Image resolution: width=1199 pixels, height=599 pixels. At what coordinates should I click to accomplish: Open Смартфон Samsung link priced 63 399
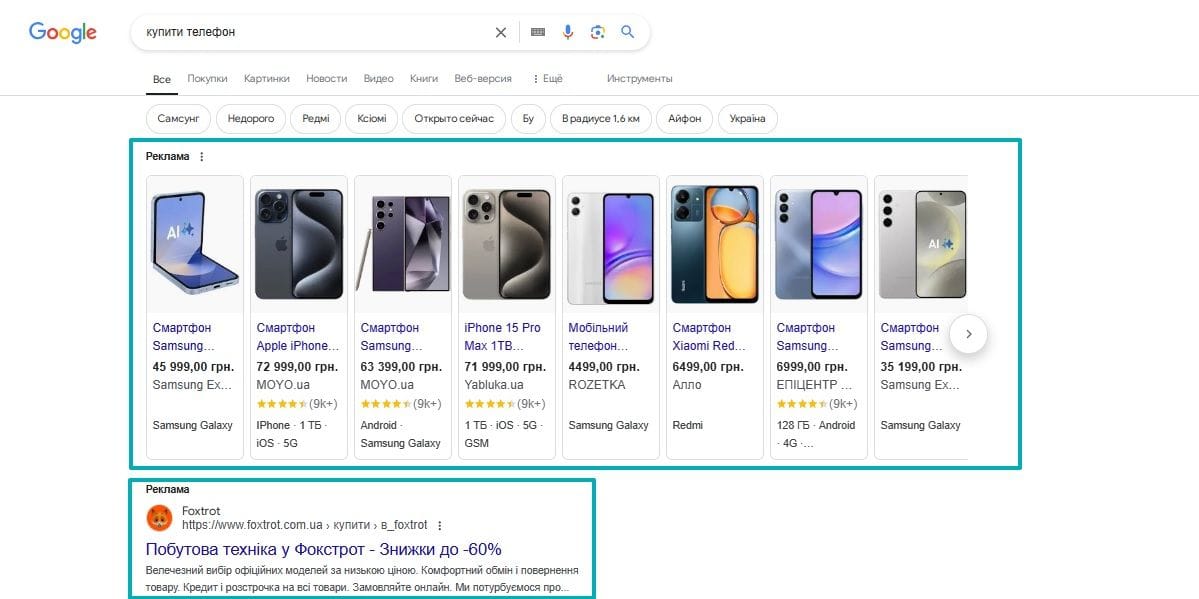coord(391,337)
